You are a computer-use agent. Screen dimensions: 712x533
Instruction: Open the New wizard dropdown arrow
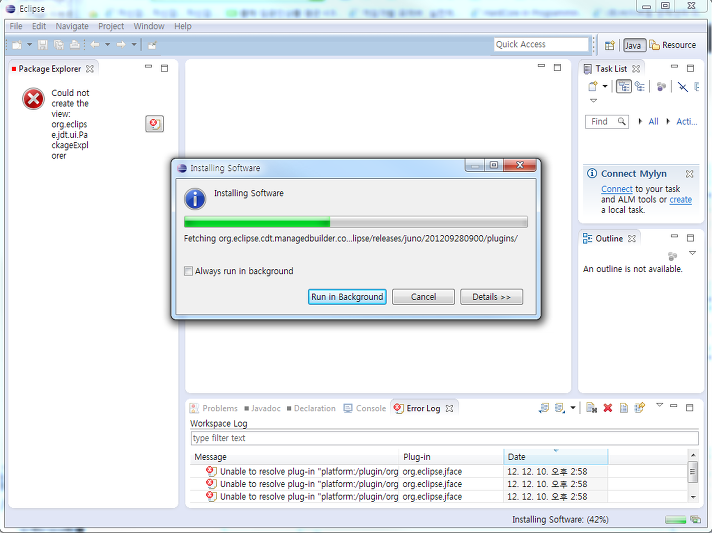click(x=30, y=44)
